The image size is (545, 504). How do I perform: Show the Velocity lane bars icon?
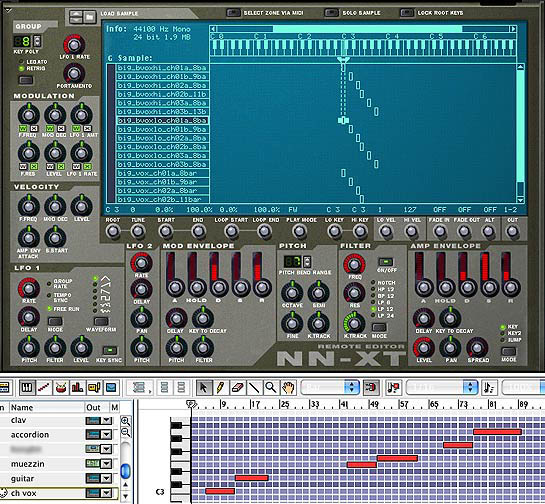[x=77, y=387]
